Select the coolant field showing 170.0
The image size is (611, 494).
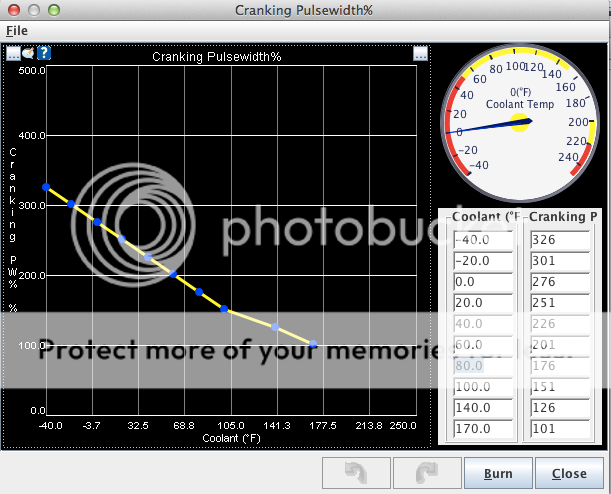483,429
